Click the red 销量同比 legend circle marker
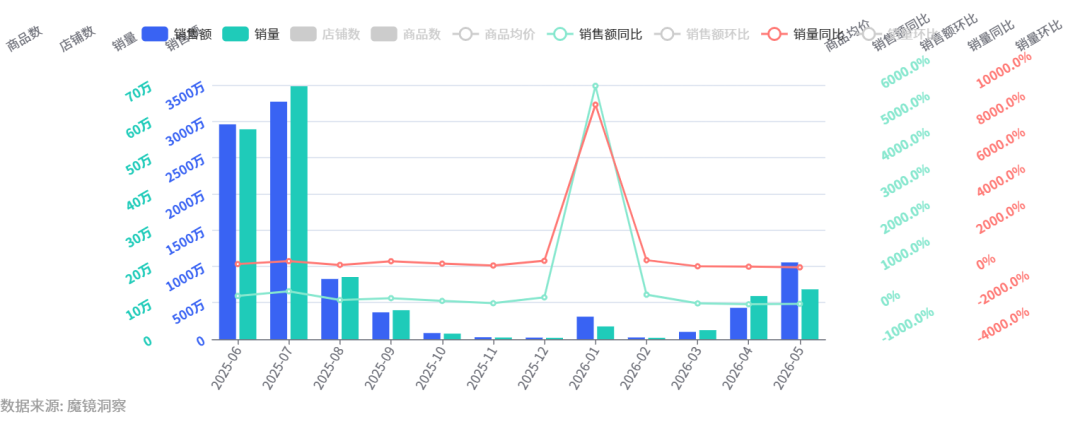 (x=775, y=34)
